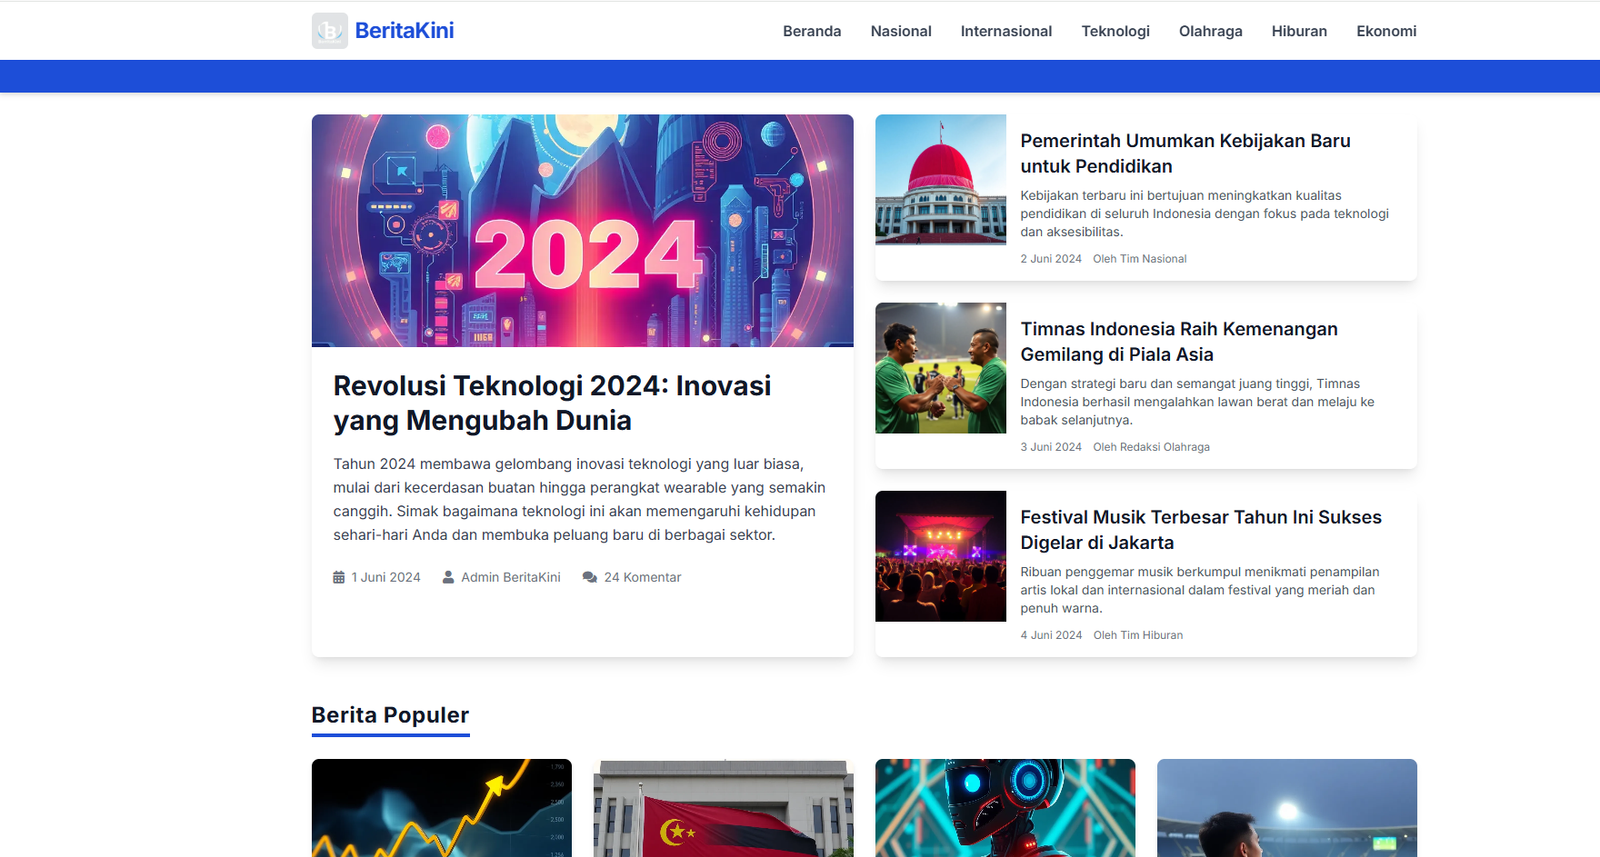
Task: Switch to the Ekonomi category
Action: pos(1387,31)
